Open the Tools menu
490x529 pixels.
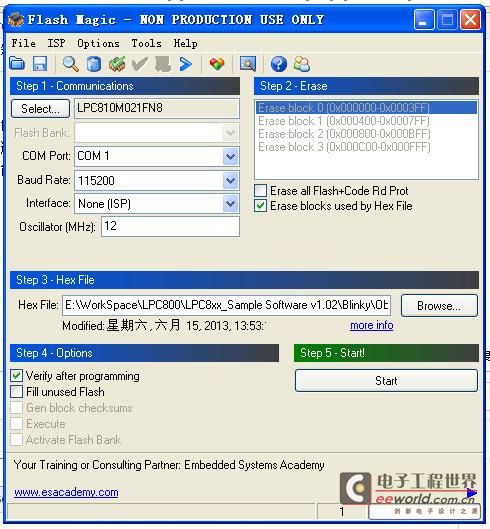pos(146,43)
